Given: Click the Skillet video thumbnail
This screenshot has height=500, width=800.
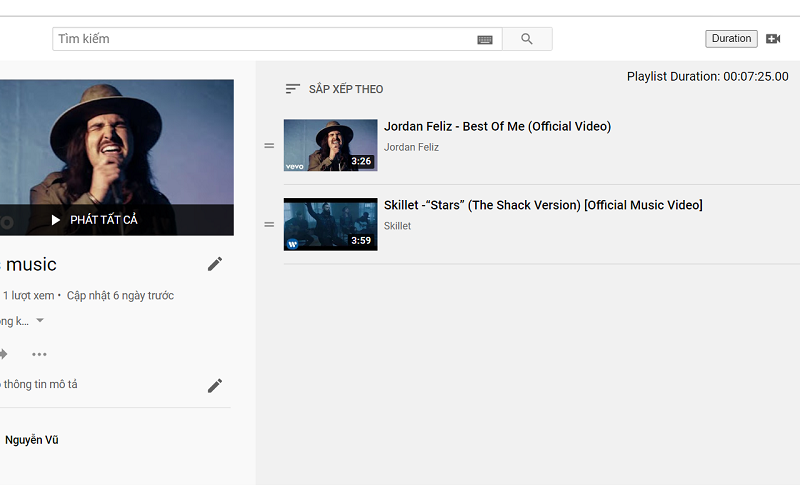Looking at the screenshot, I should coord(330,224).
